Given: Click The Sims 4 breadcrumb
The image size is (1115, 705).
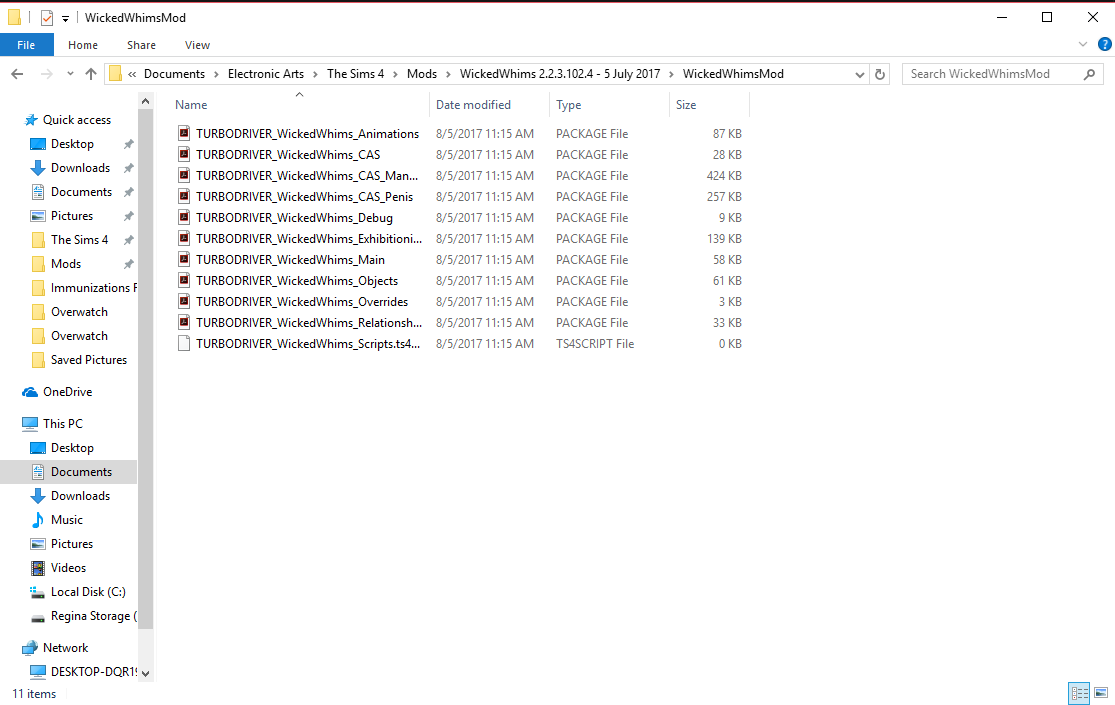Looking at the screenshot, I should click(356, 74).
